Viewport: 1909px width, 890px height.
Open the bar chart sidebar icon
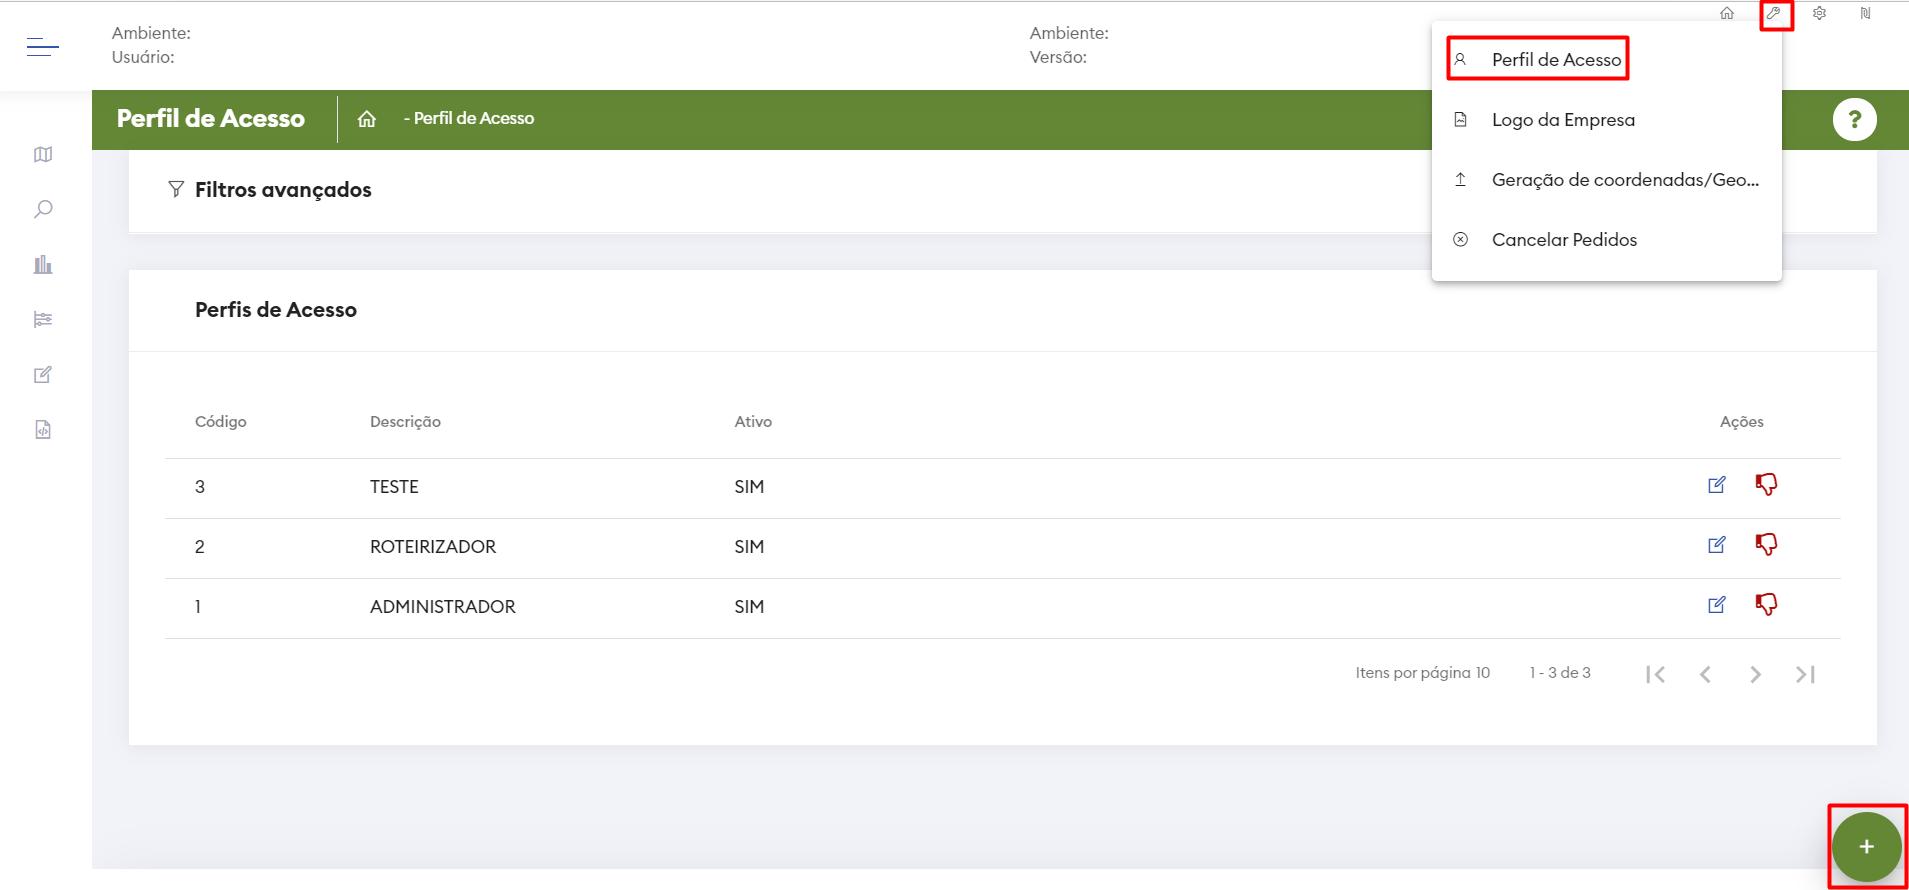[x=43, y=265]
